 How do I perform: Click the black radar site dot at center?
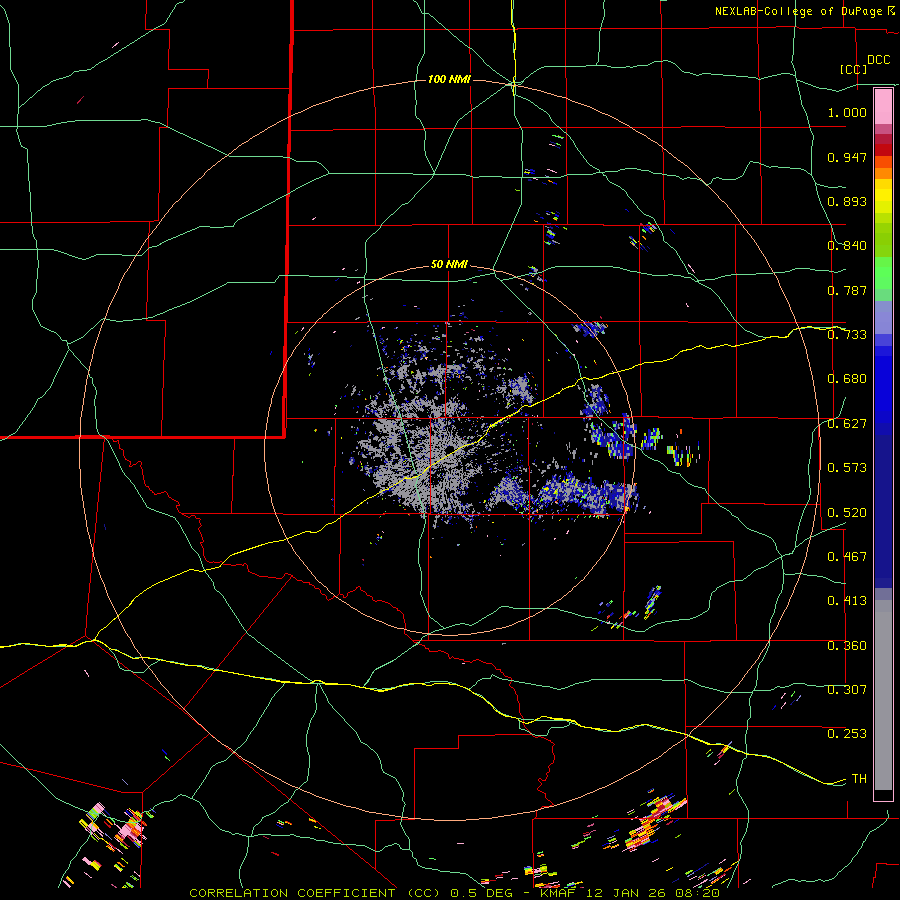click(450, 449)
